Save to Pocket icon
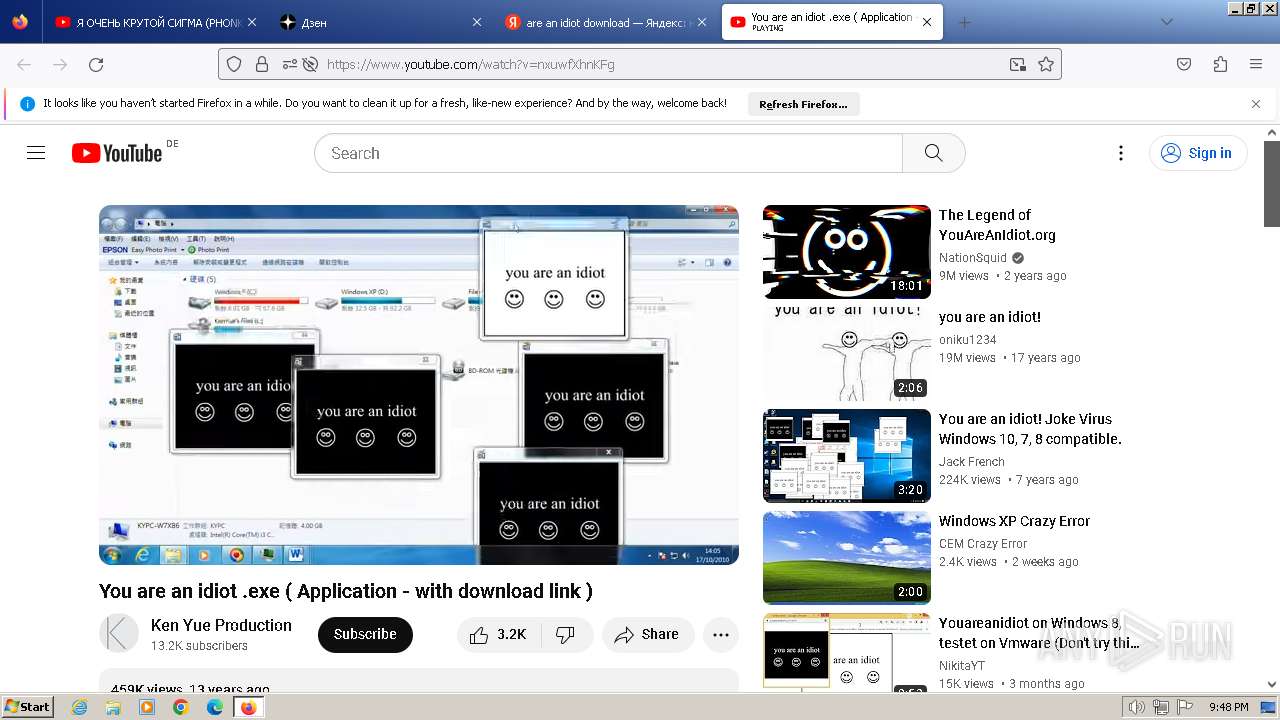The image size is (1280, 720). tap(1184, 64)
